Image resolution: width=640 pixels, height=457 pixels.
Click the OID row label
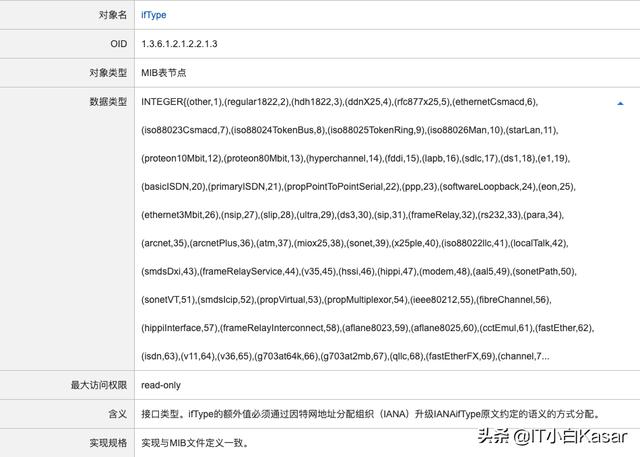click(x=118, y=44)
